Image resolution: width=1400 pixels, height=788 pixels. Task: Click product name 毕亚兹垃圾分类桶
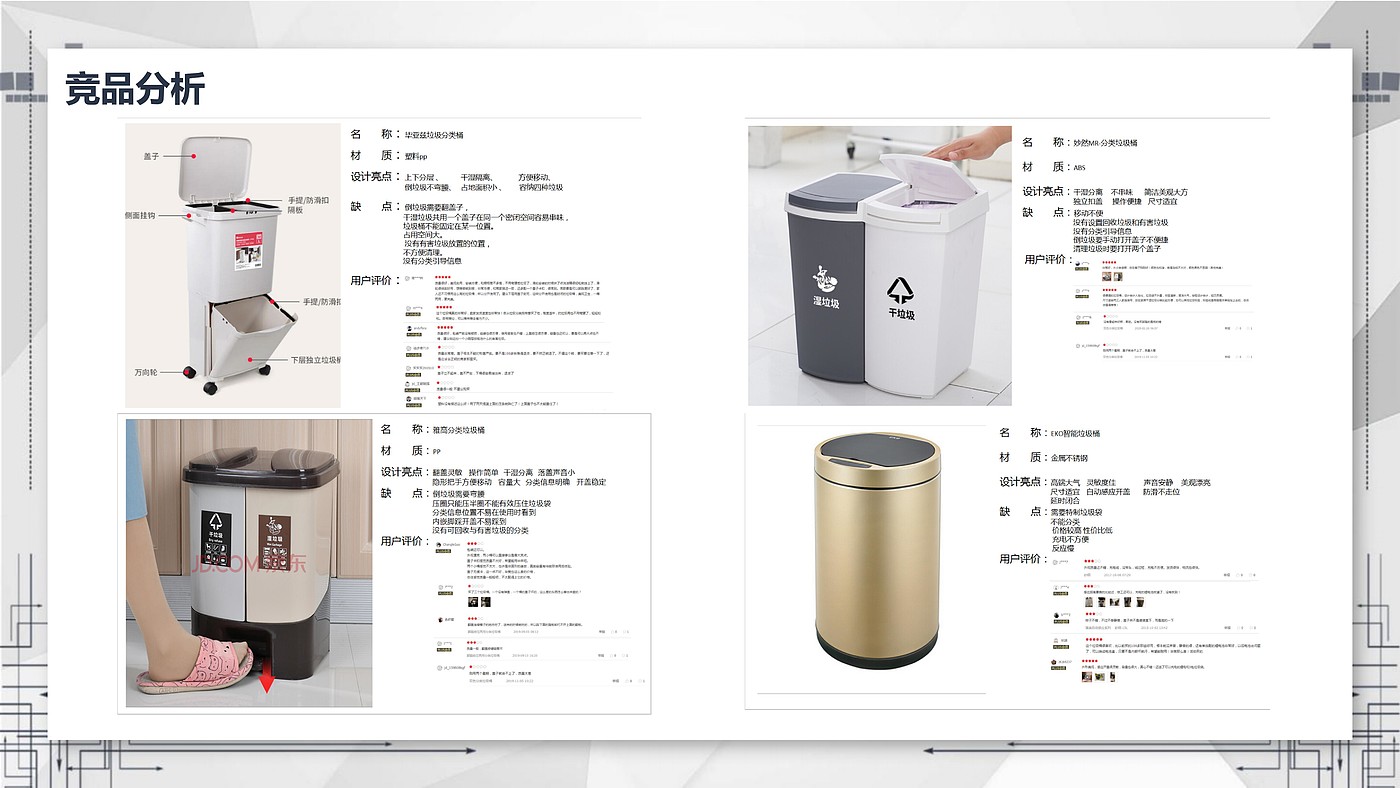tap(434, 134)
